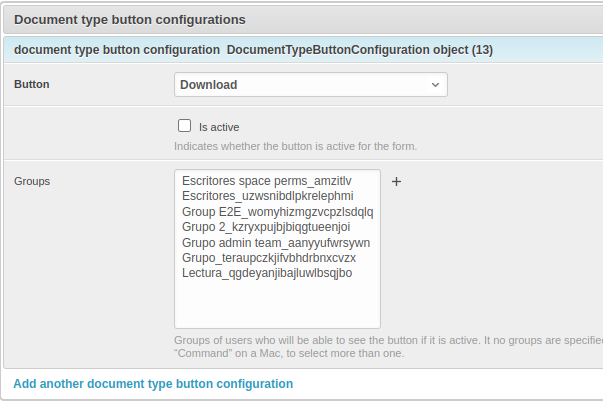The width and height of the screenshot is (603, 408).
Task: Click Add another document type button configuration
Action: point(153,383)
